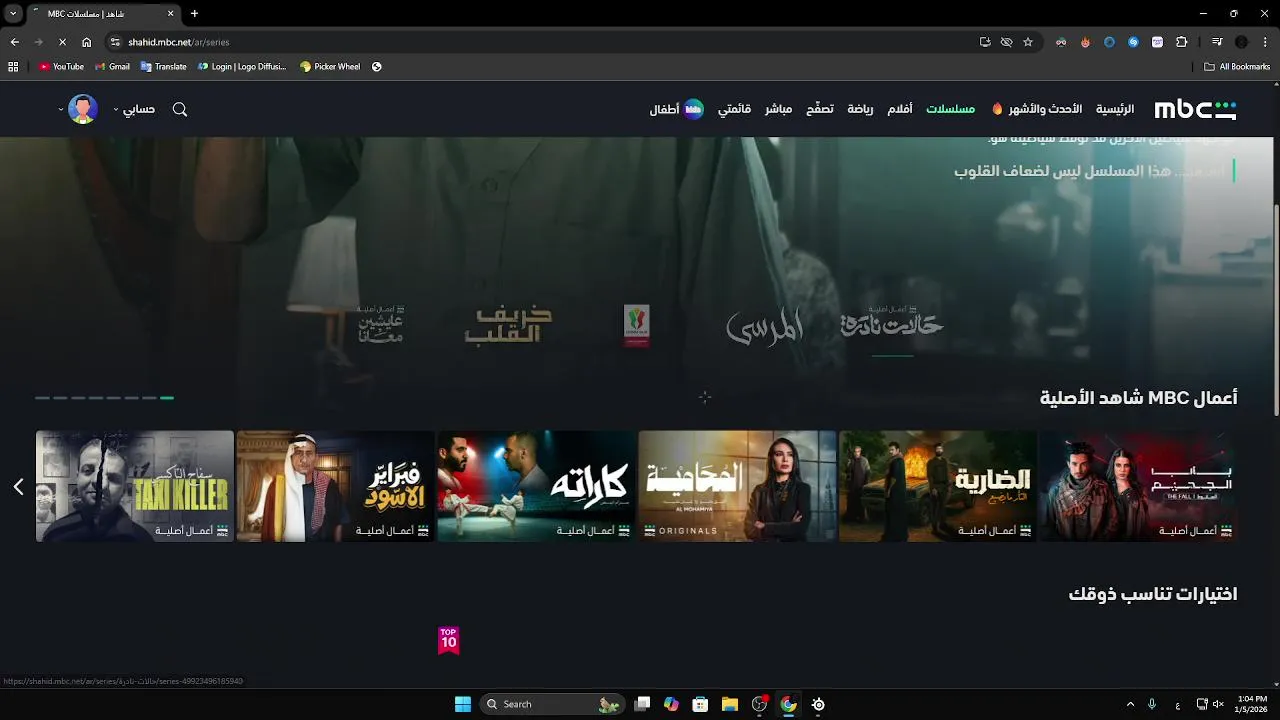Open File Explorer from taskbar
This screenshot has height=720, width=1280.
730,704
